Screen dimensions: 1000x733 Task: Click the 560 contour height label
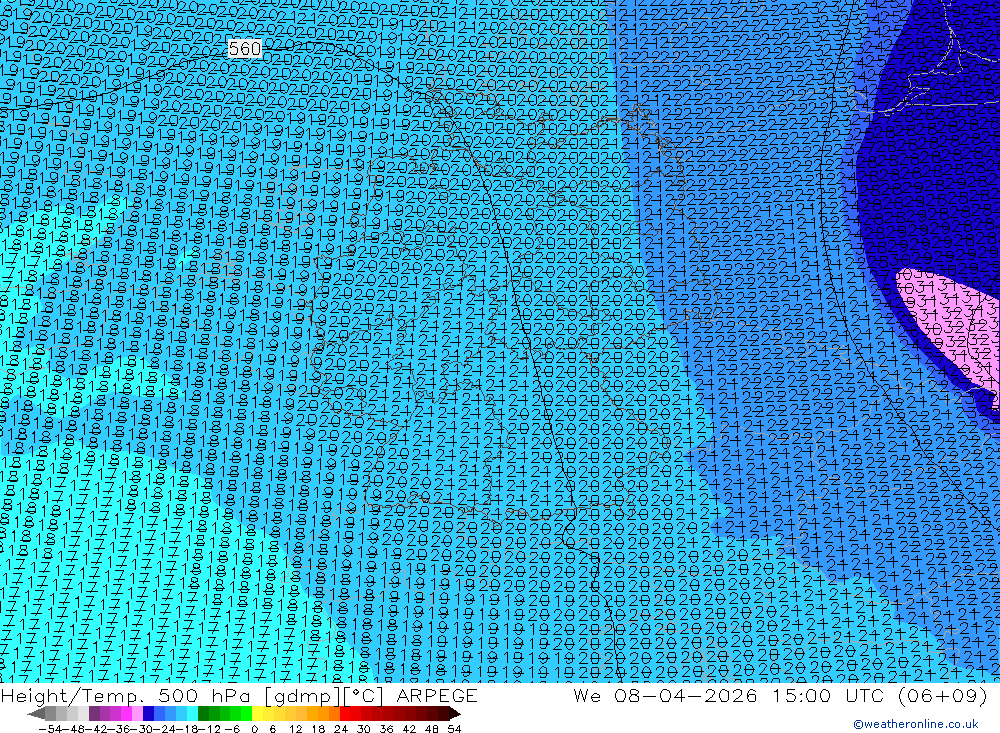[245, 48]
